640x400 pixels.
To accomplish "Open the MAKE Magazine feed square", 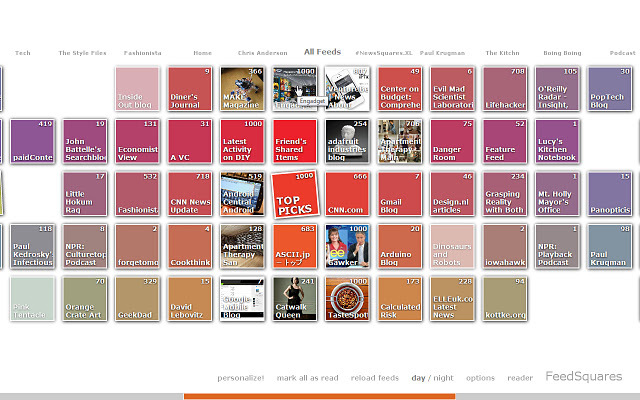I will click(x=242, y=89).
